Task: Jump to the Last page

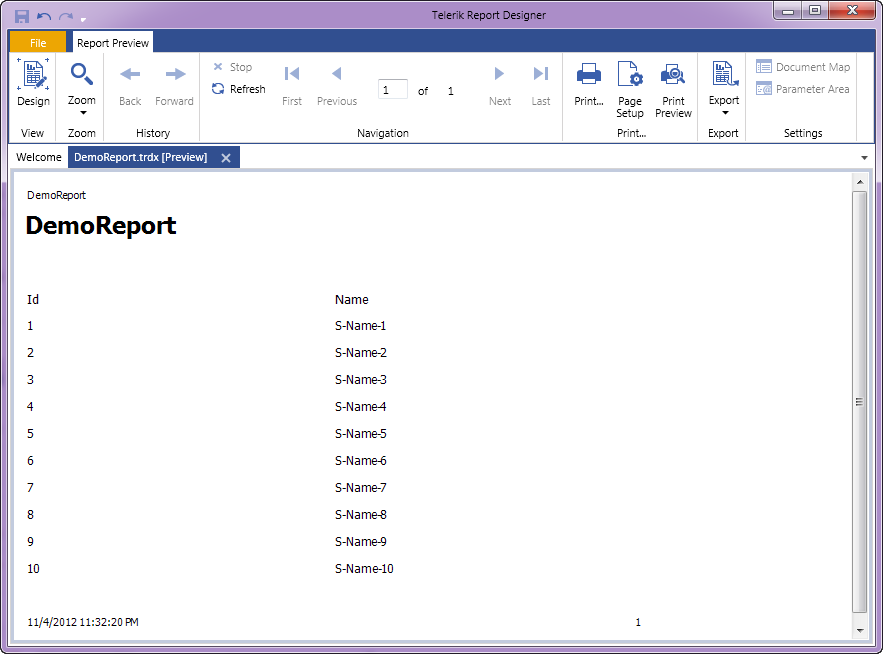Action: tap(541, 84)
